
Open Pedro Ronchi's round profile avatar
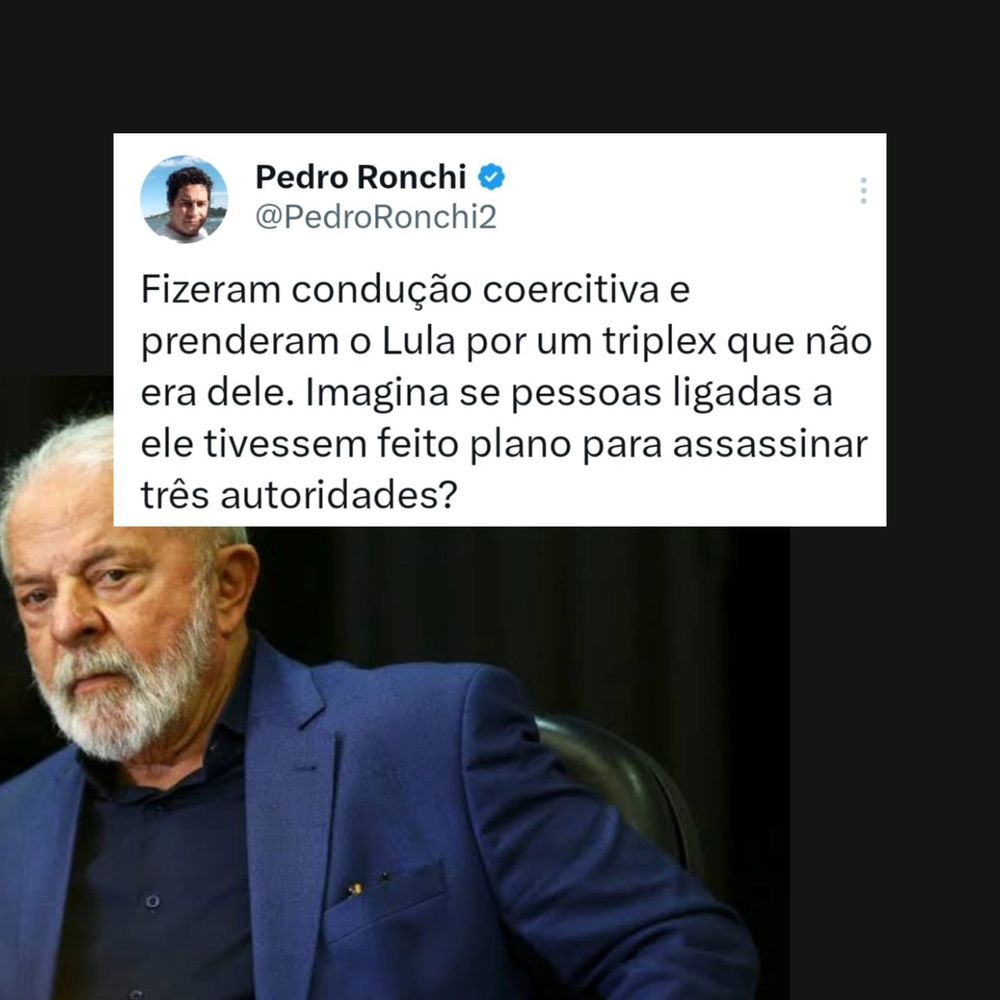tap(184, 199)
